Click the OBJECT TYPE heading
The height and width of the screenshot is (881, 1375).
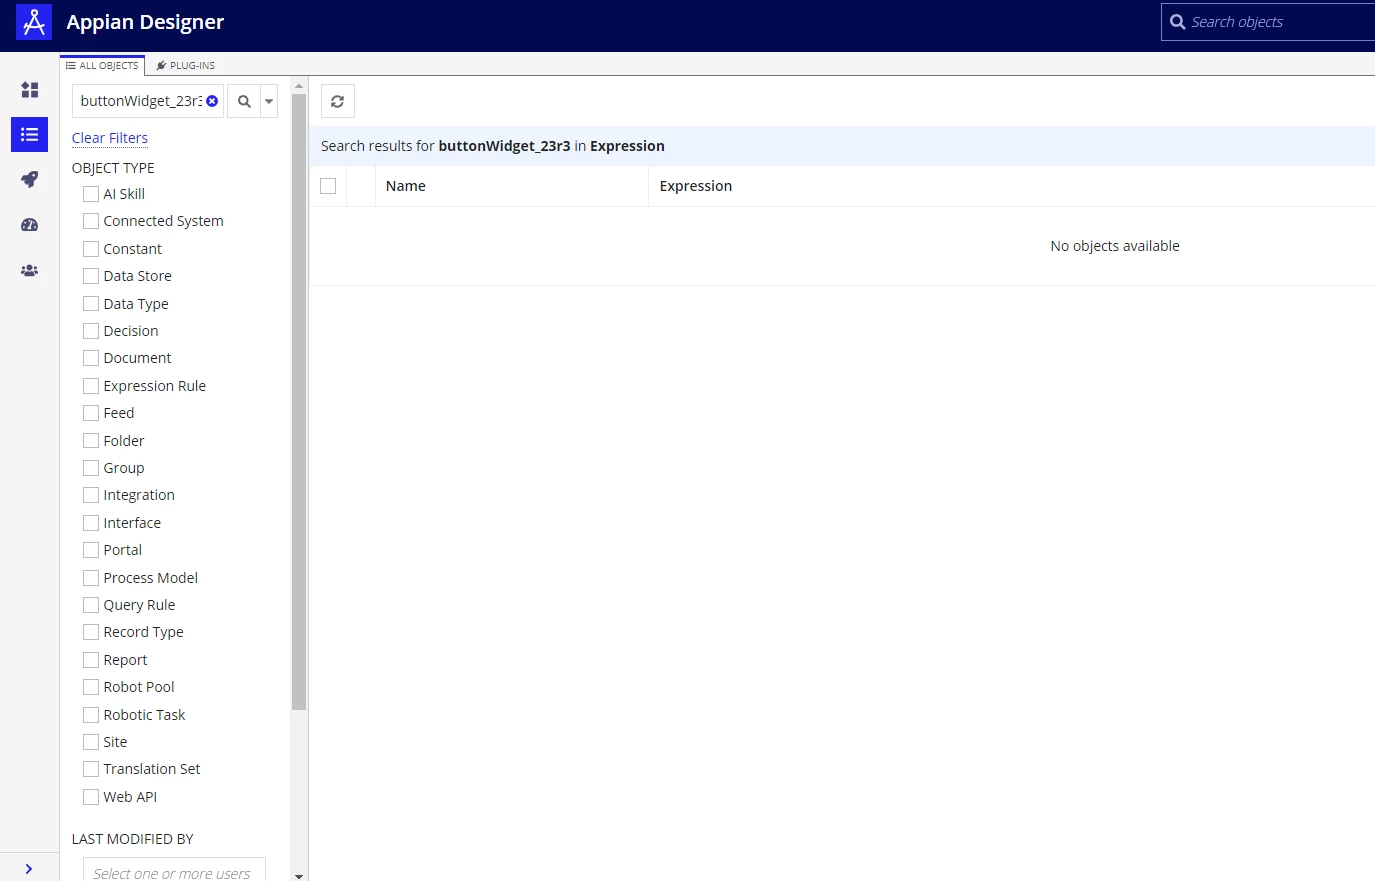click(113, 168)
